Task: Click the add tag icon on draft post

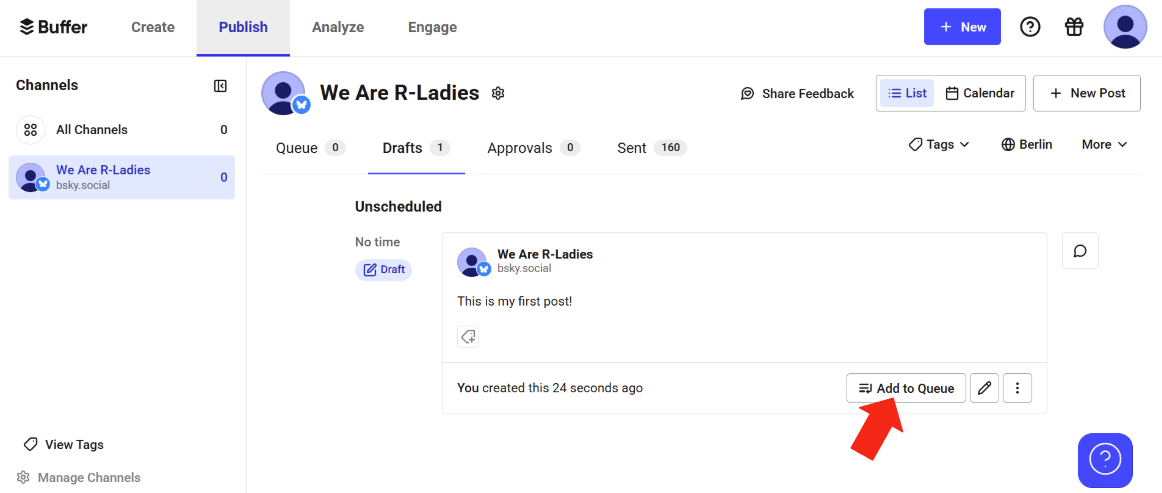Action: tap(468, 337)
